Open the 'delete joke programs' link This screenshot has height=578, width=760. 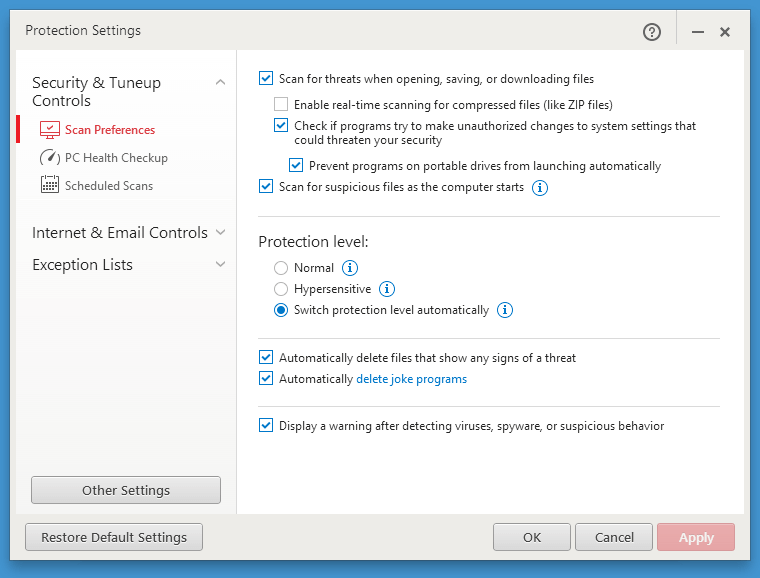click(411, 379)
